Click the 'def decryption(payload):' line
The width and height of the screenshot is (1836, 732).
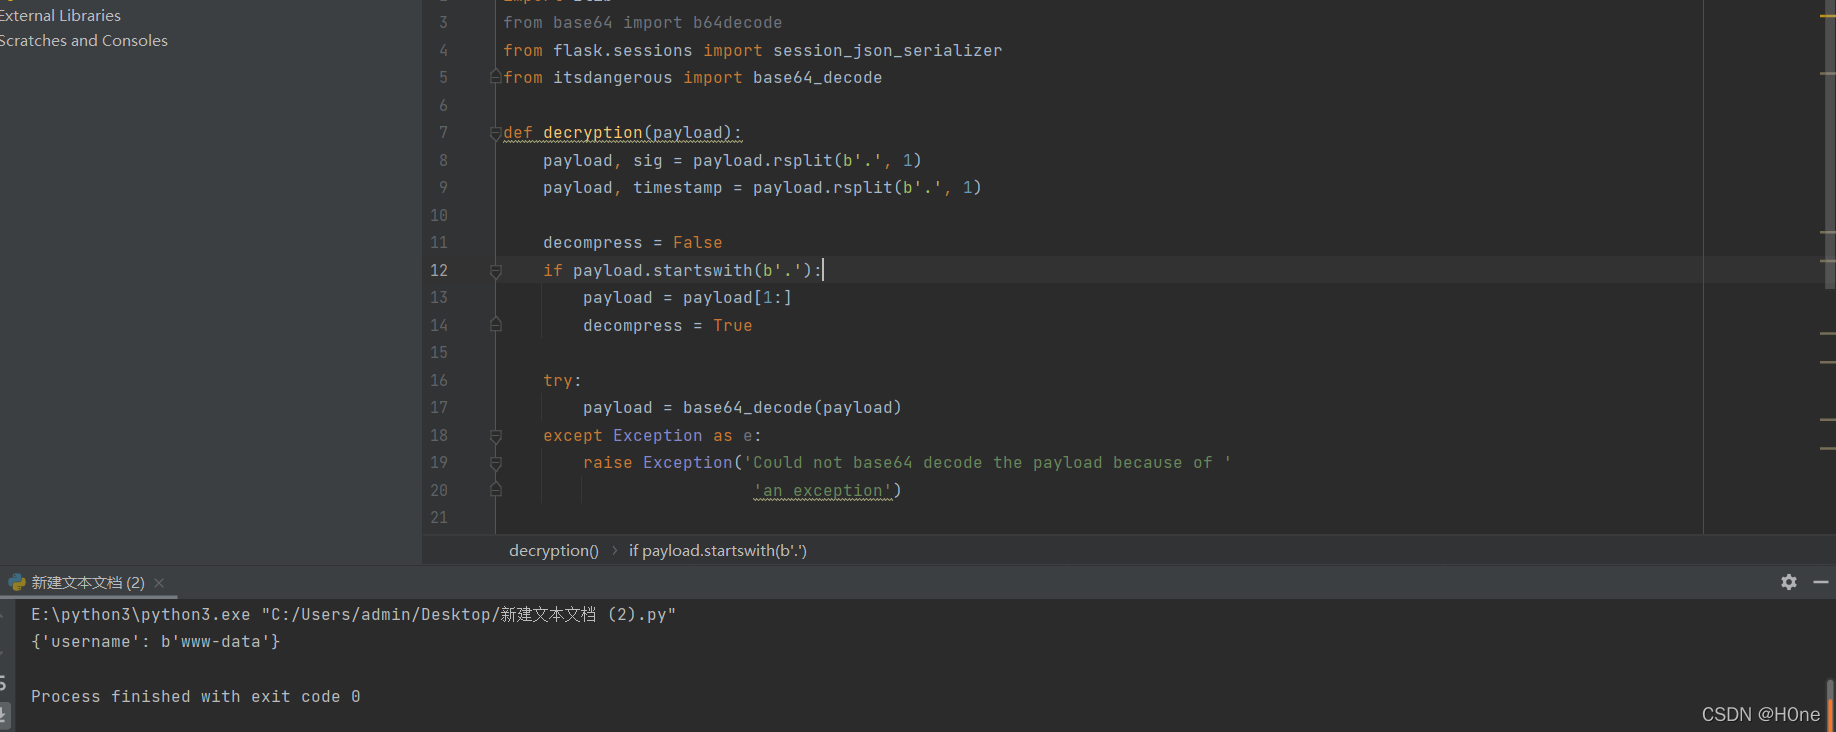622,133
